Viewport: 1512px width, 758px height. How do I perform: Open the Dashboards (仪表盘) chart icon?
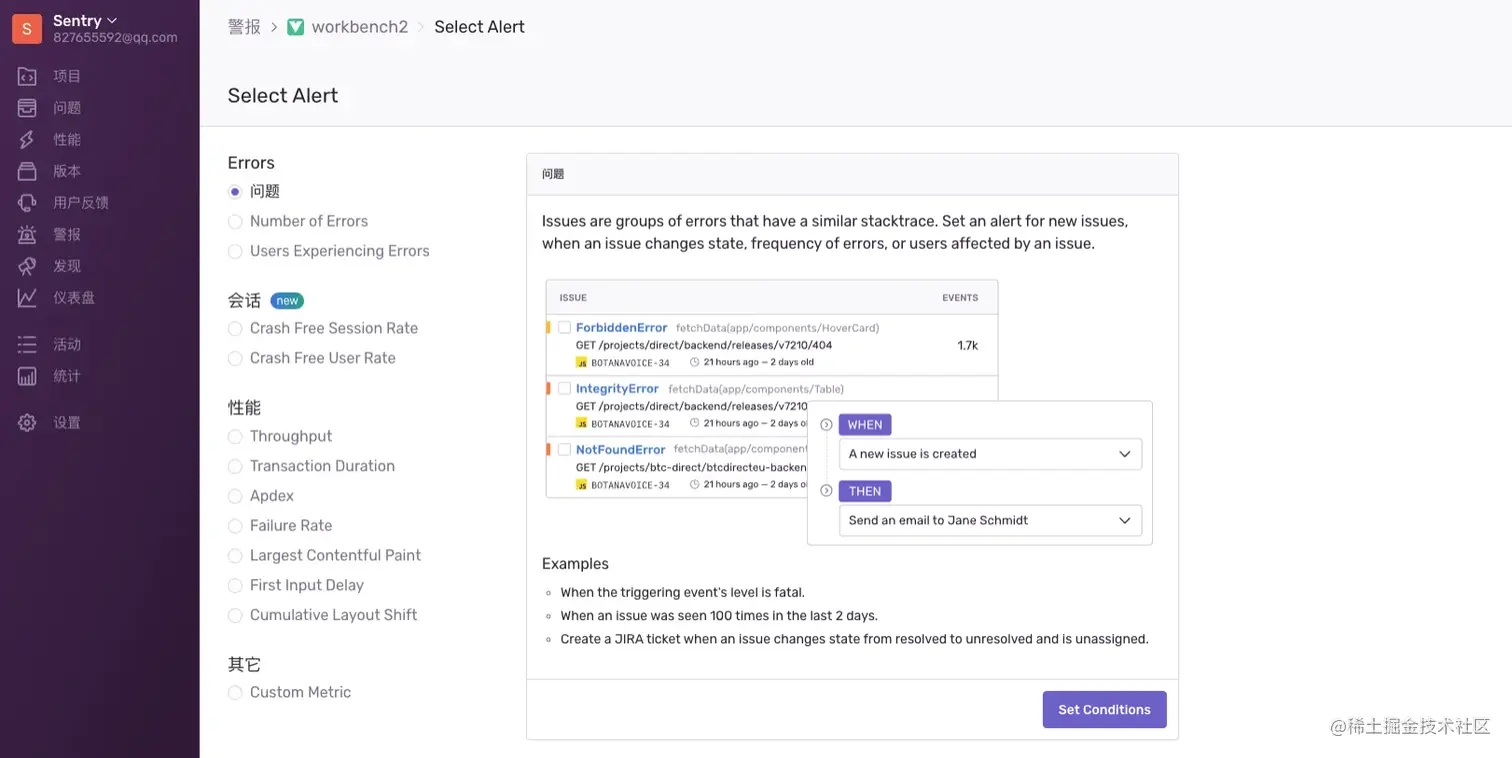coord(27,298)
